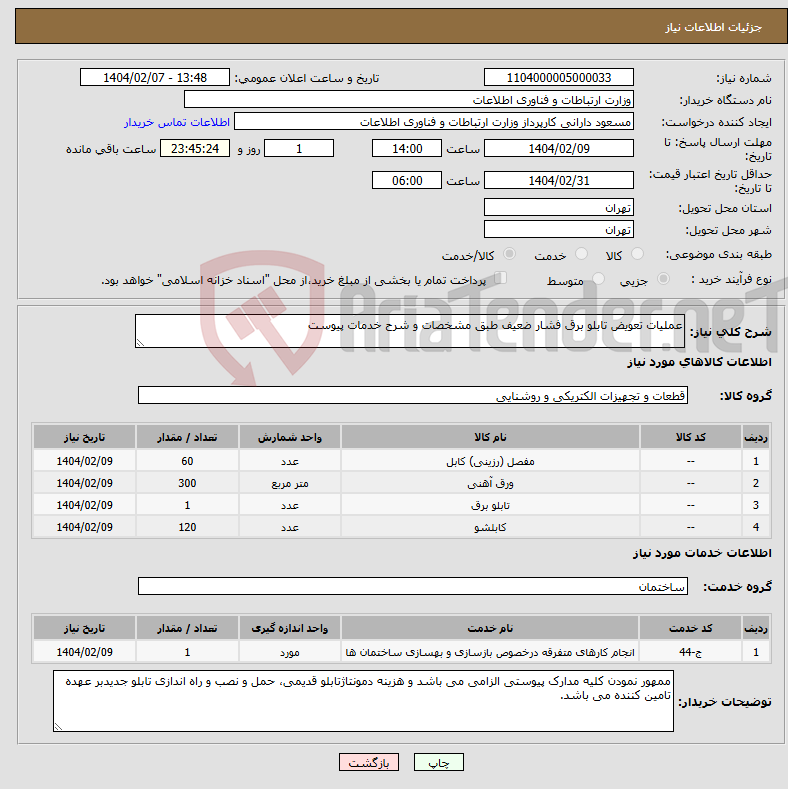Click the service name انجام کارهای متفرقه cell

tap(490, 652)
